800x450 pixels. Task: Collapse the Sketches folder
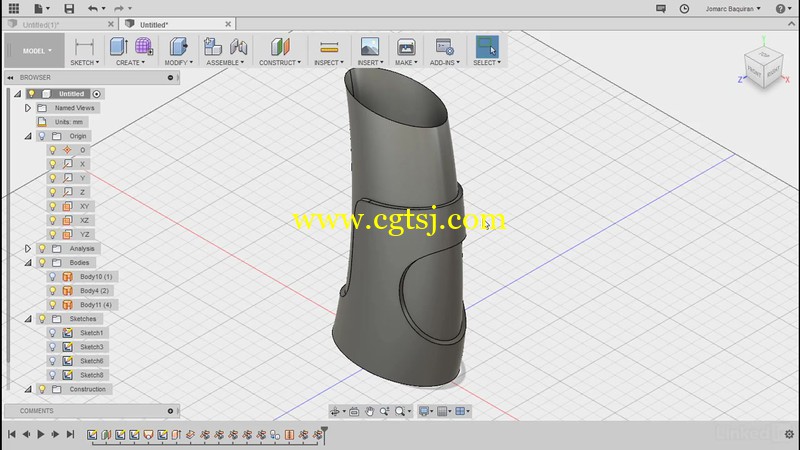tap(28, 319)
